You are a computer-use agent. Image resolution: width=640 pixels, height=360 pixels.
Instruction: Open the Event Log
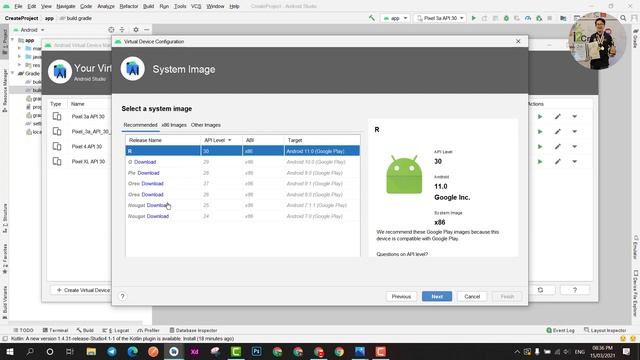click(x=560, y=330)
